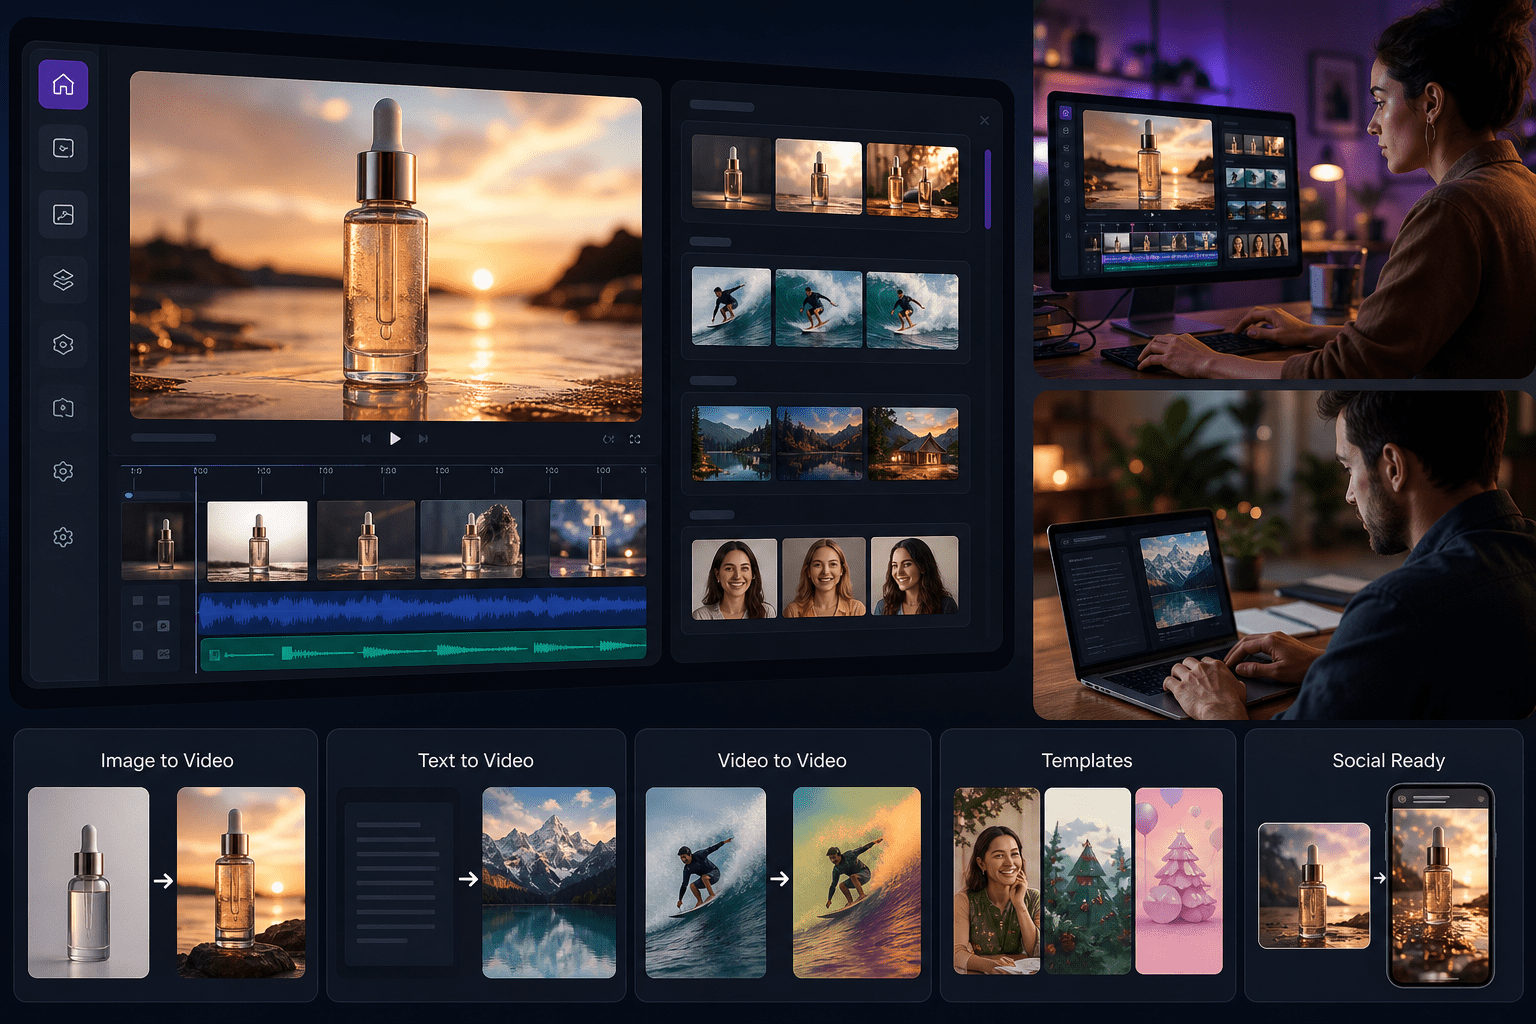1536x1024 pixels.
Task: Click the vertical playhead line in timeline
Action: (x=196, y=570)
